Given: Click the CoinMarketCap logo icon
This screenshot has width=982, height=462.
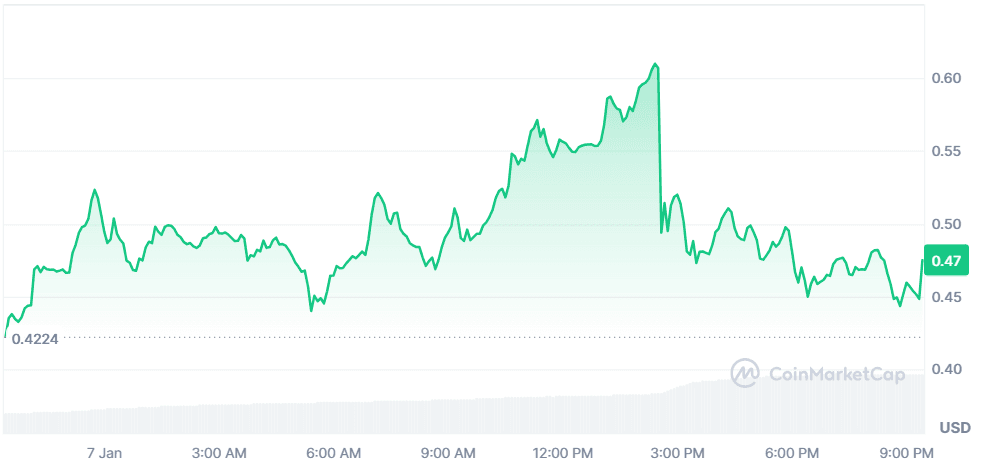Looking at the screenshot, I should click(x=745, y=373).
